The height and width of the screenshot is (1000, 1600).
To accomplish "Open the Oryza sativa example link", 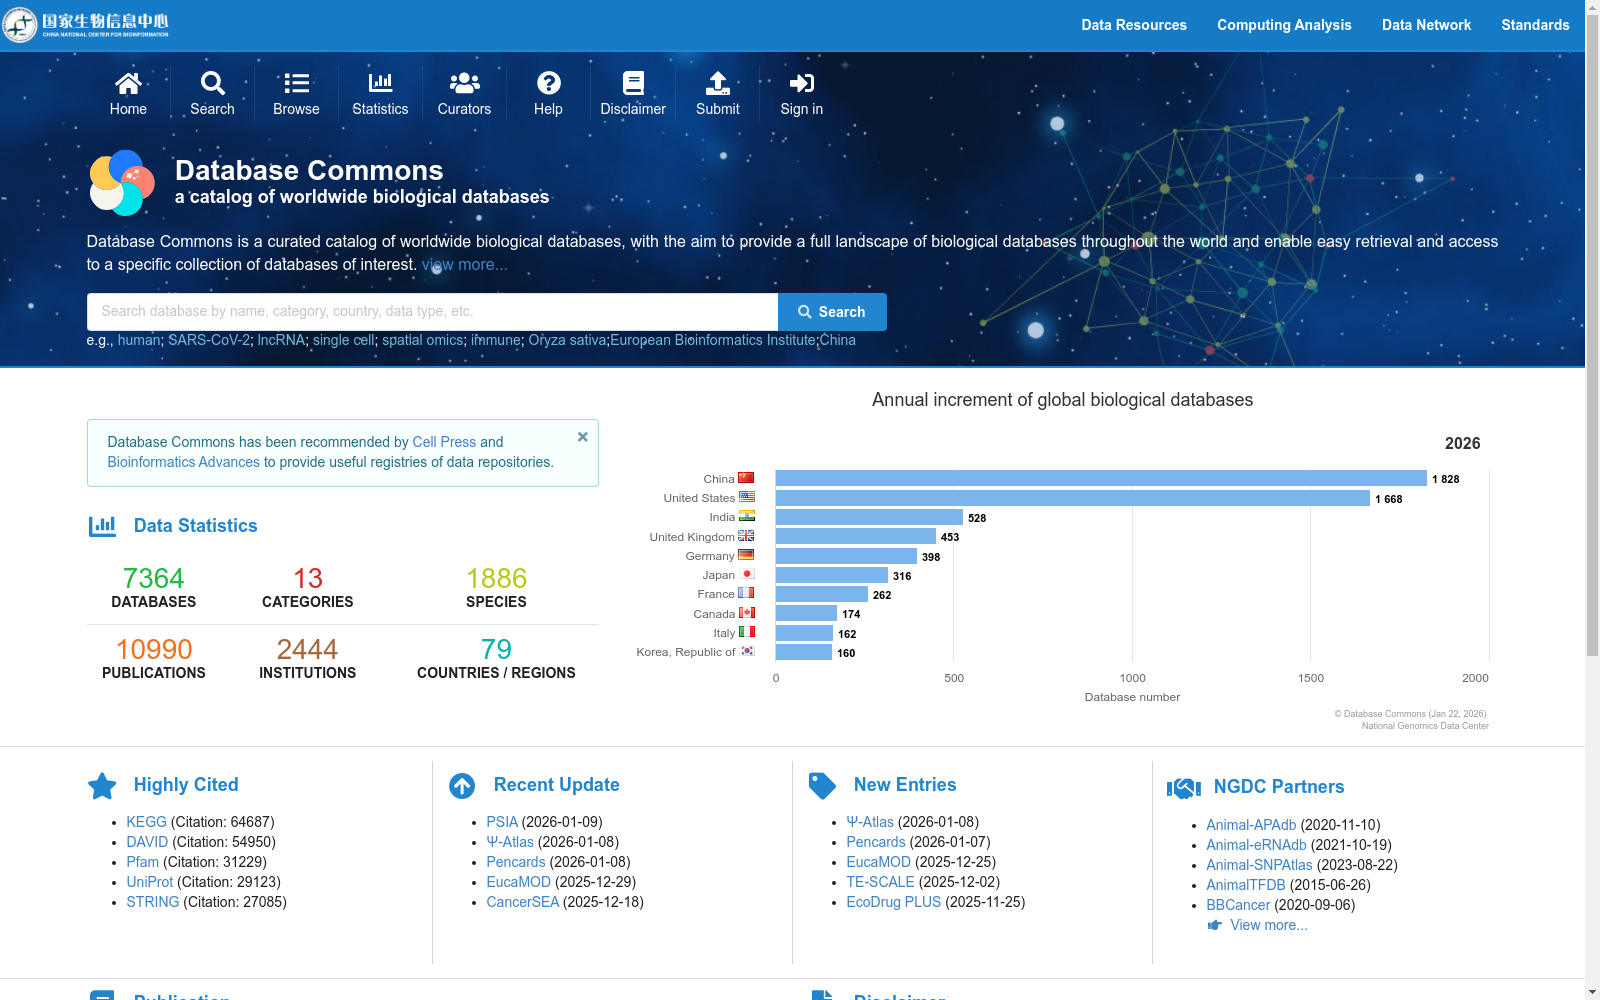I will pyautogui.click(x=567, y=340).
